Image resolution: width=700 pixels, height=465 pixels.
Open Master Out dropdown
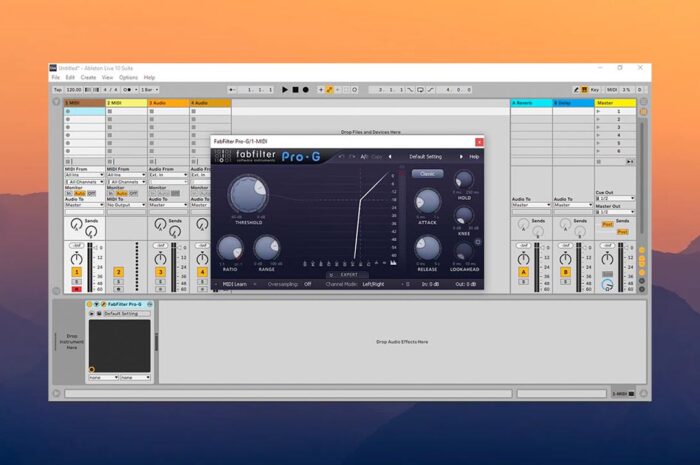615,212
